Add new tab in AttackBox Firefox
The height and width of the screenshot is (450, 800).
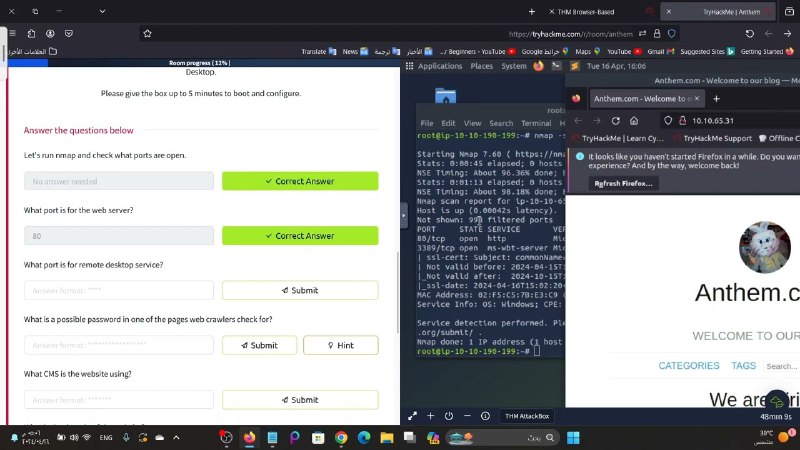click(x=716, y=98)
